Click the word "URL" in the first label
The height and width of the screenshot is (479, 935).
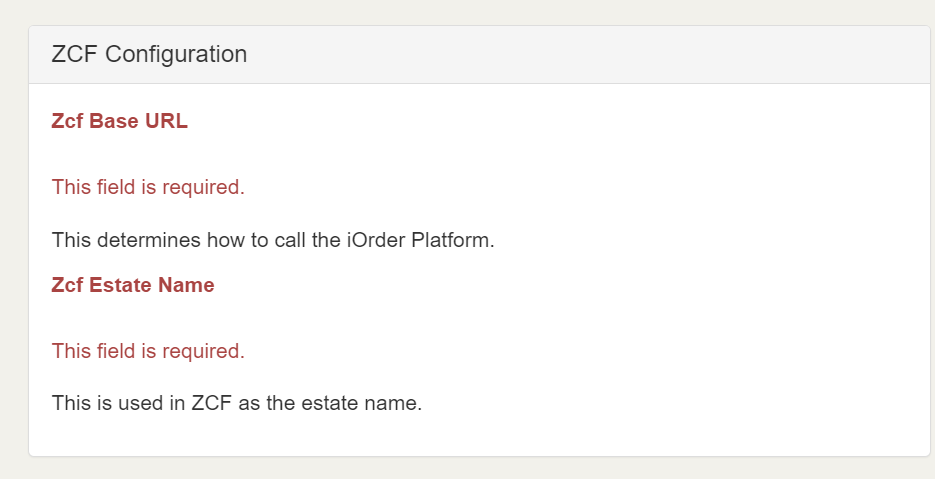pos(164,121)
